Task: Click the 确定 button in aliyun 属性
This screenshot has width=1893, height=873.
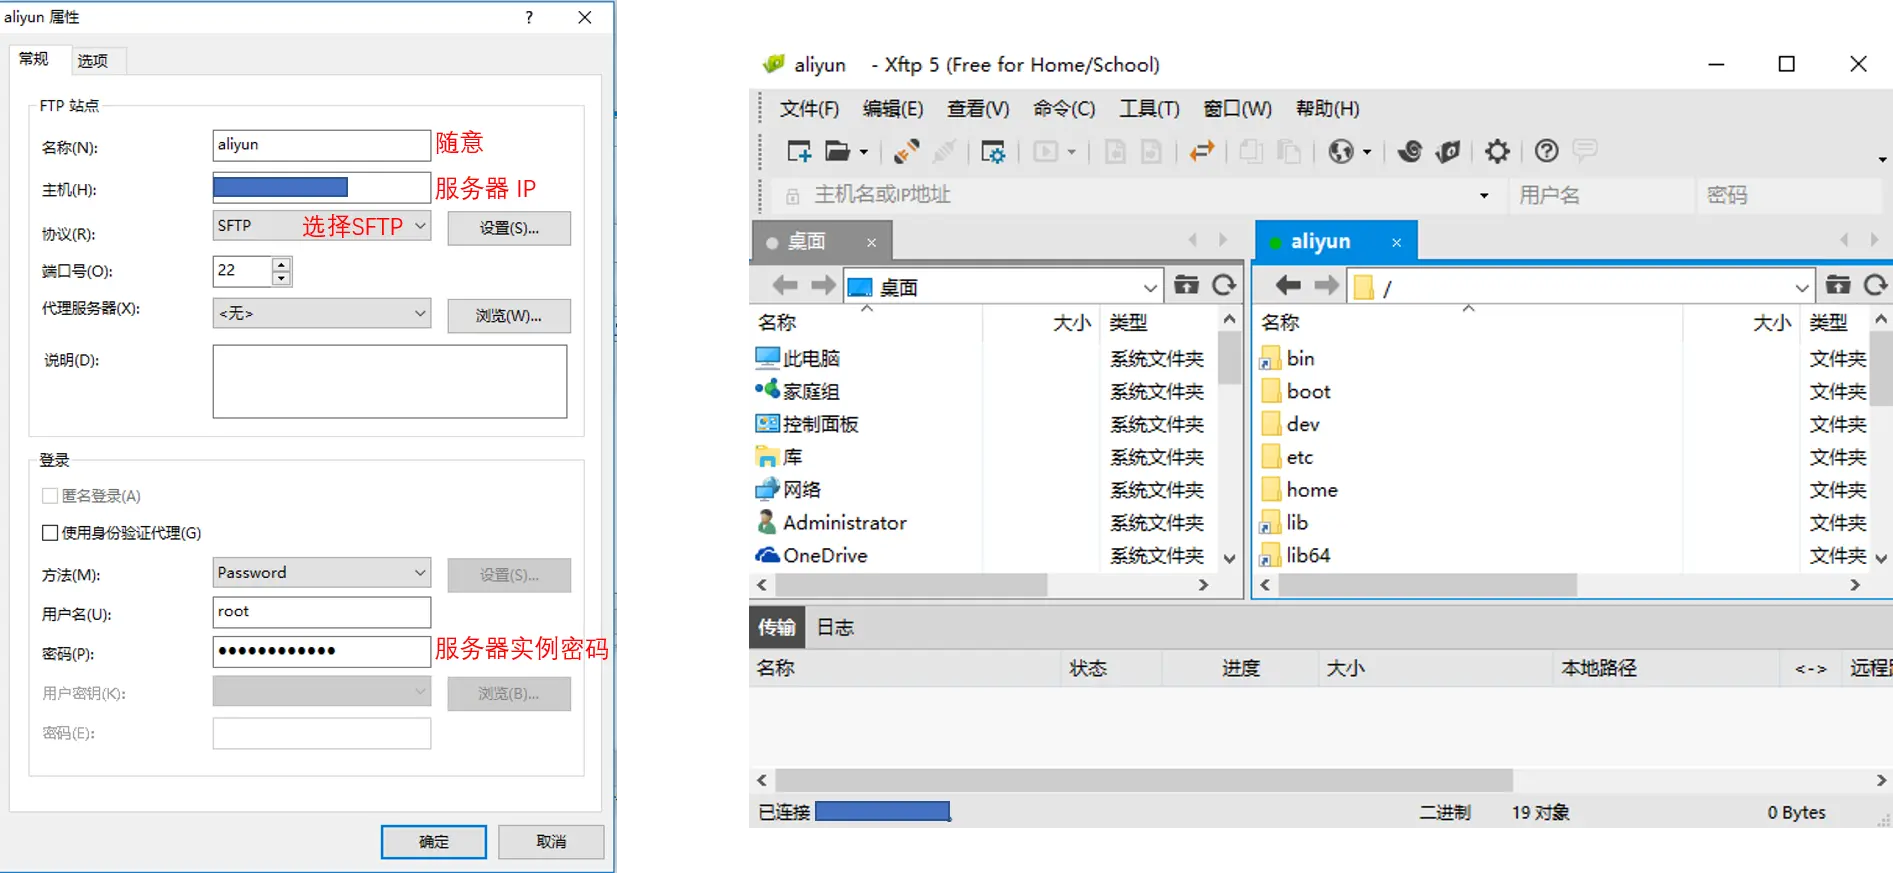Action: point(433,842)
